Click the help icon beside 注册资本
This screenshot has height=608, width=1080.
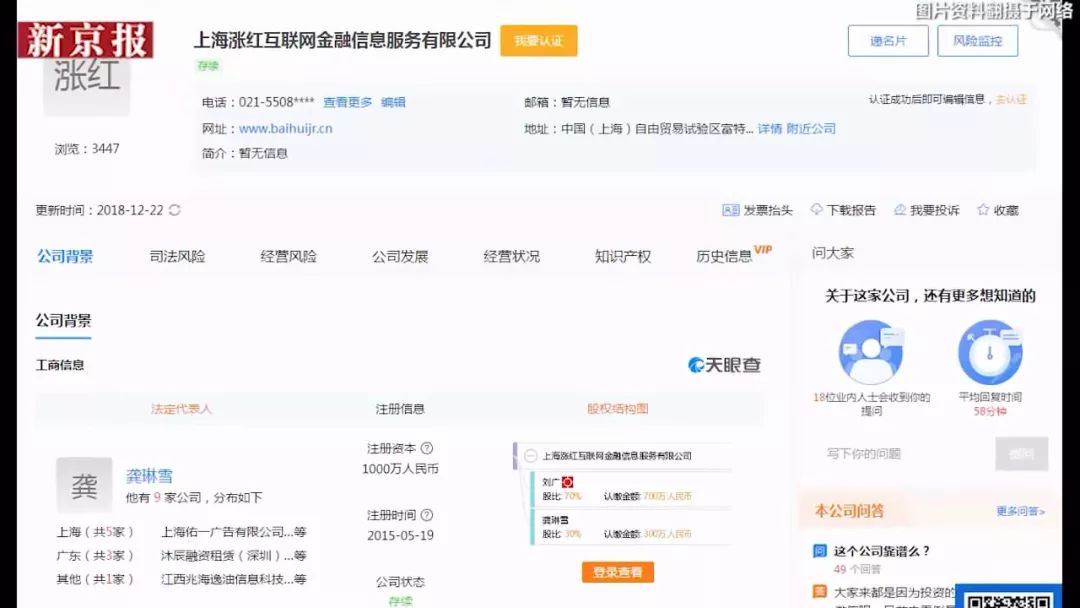(427, 448)
